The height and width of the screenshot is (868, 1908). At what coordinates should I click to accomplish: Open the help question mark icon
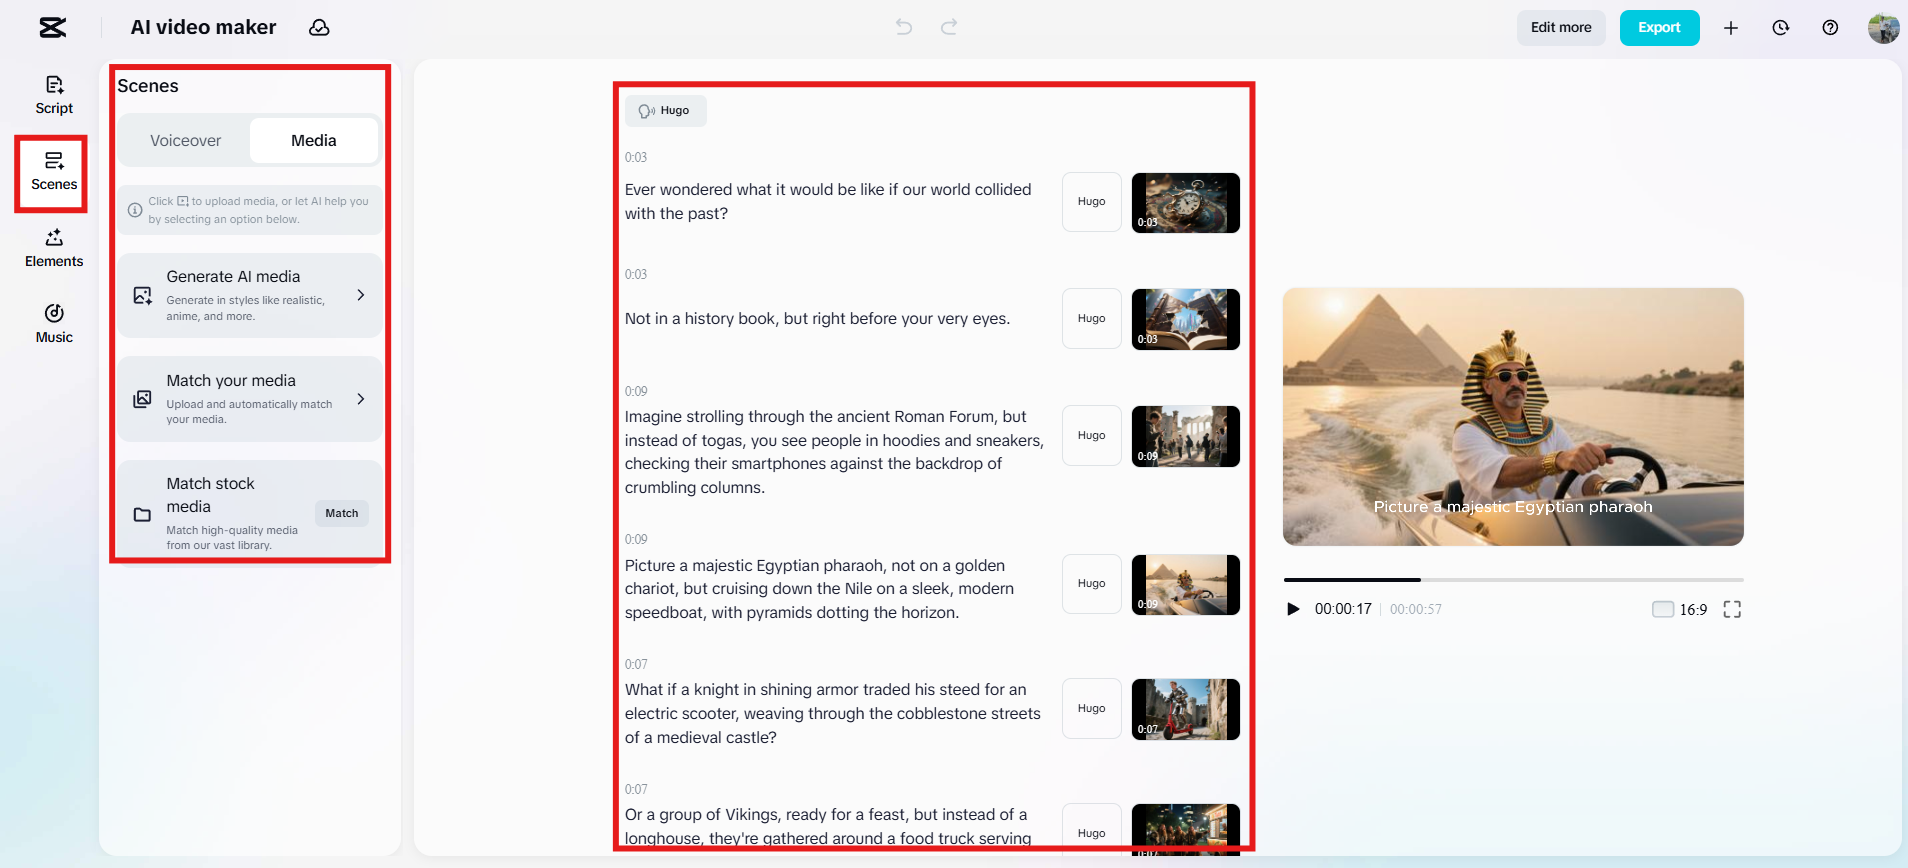tap(1830, 28)
